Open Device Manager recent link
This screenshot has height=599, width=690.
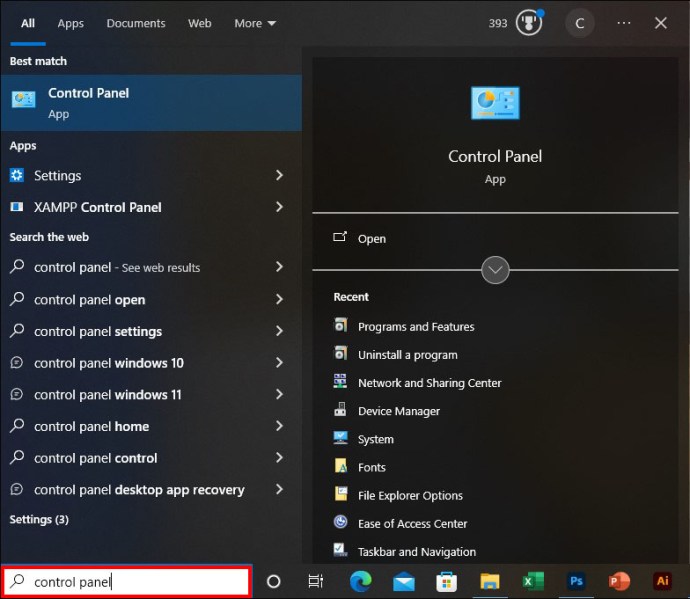(x=399, y=411)
